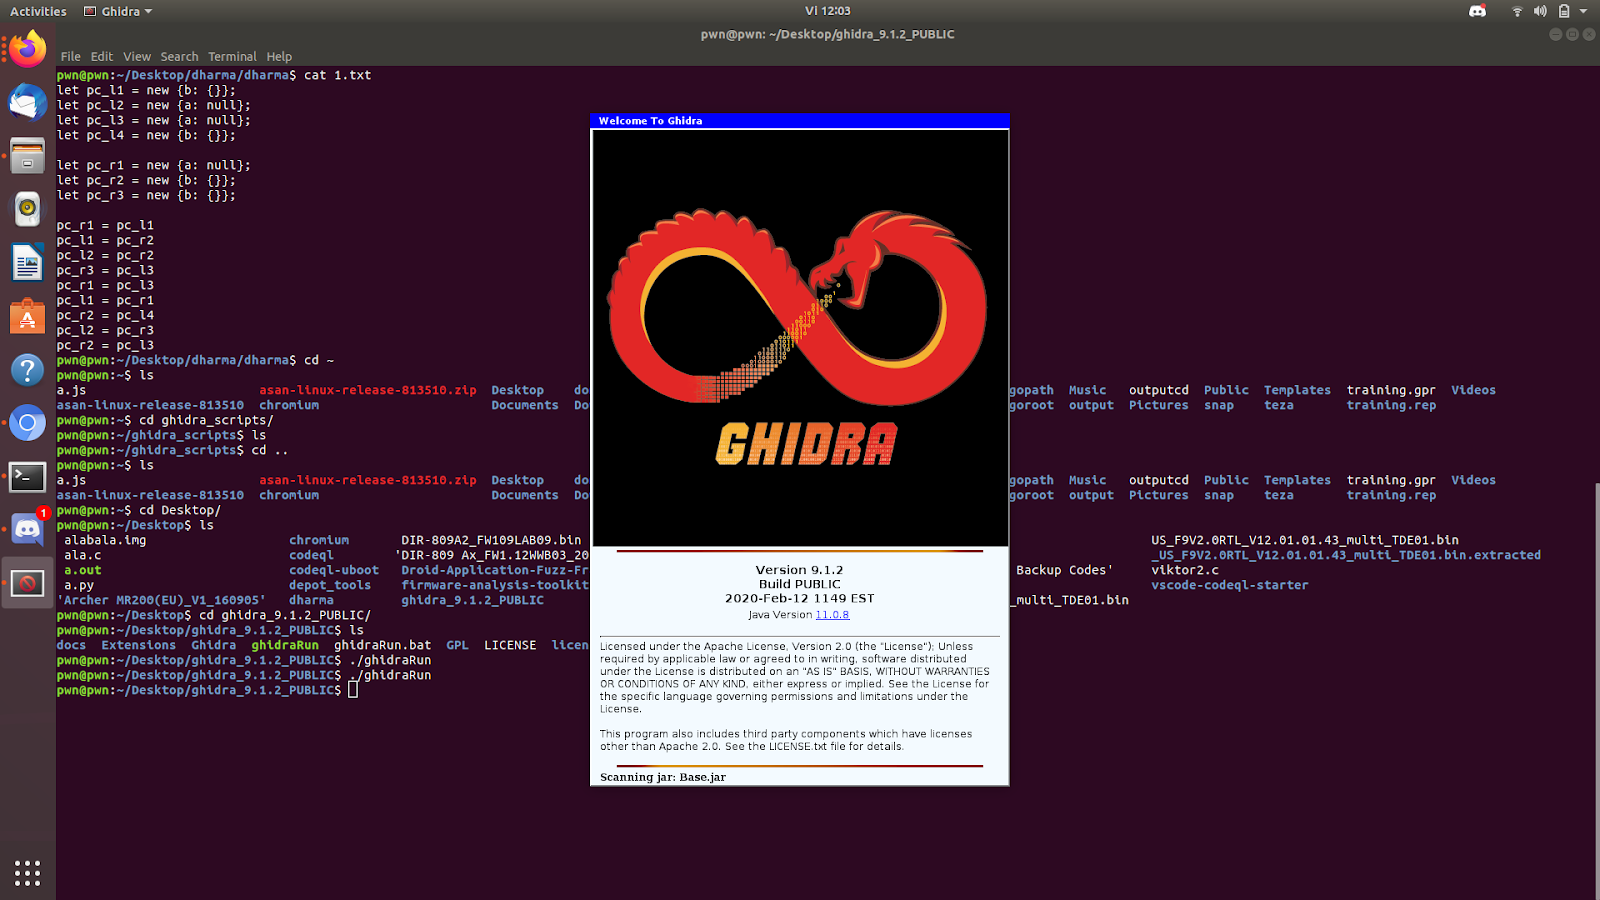Image resolution: width=1600 pixels, height=900 pixels.
Task: Launch LibreOffice Writer from the dock
Action: click(x=28, y=263)
